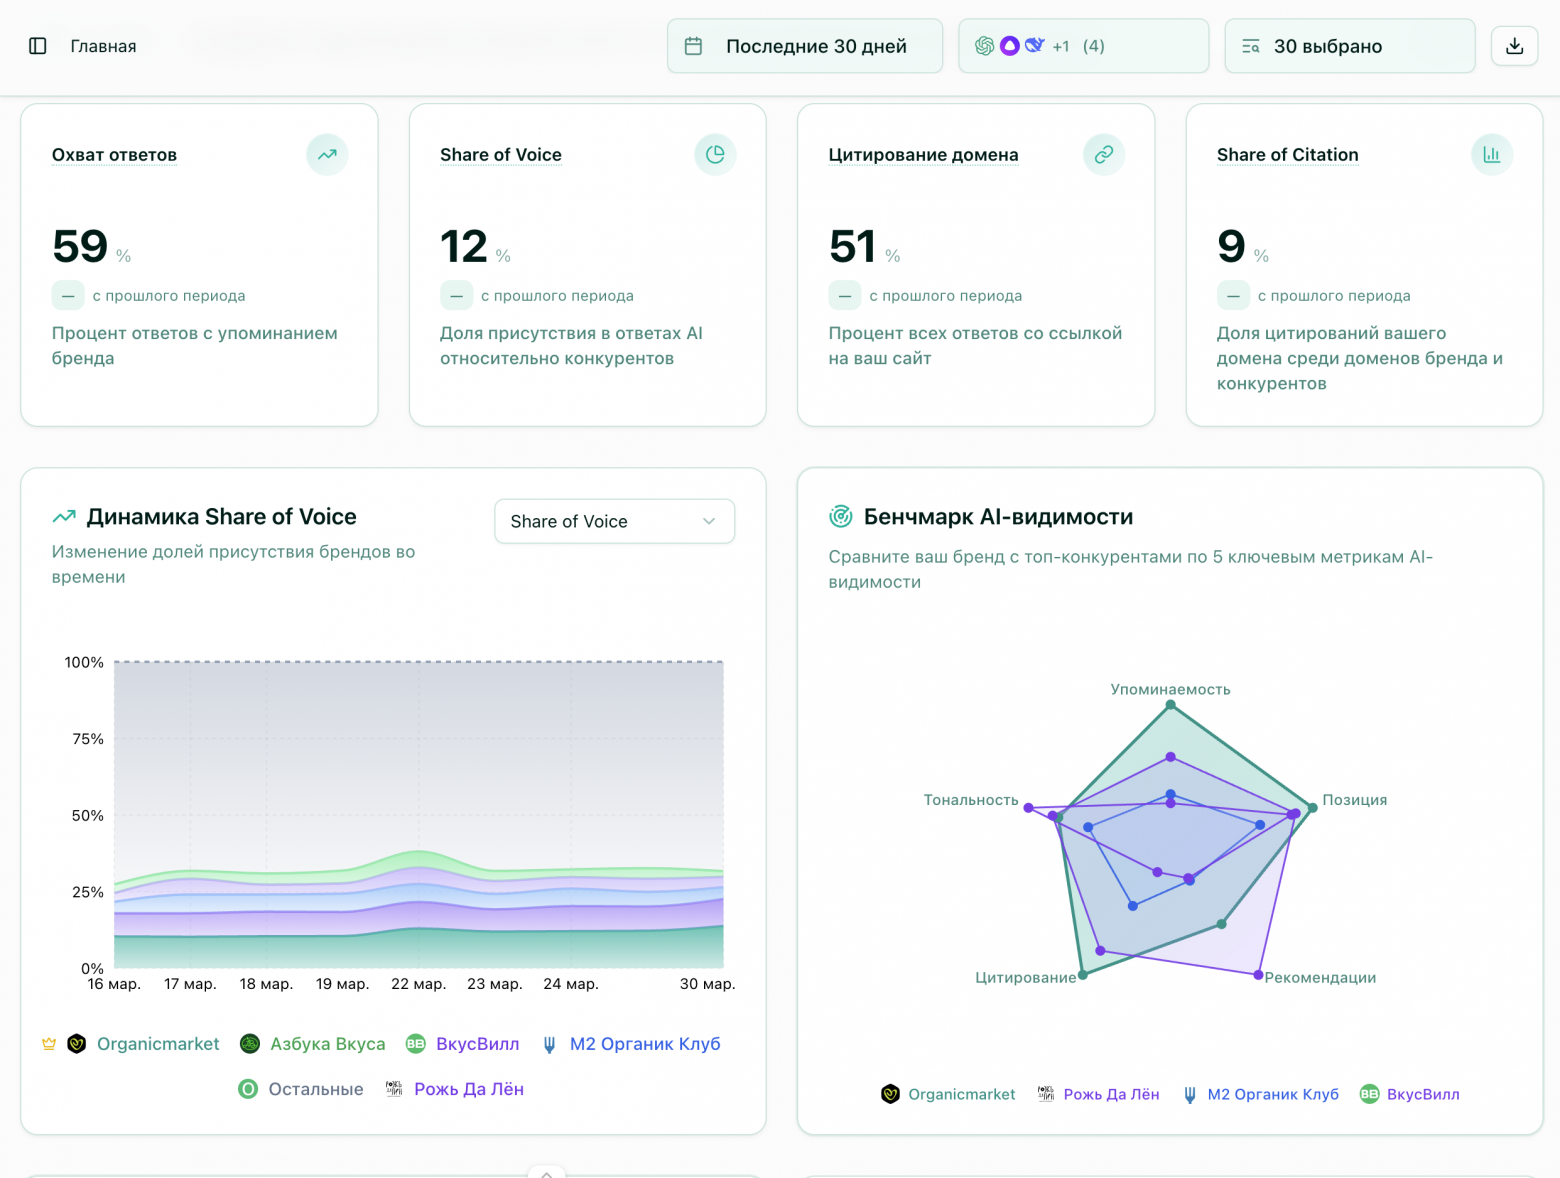
Task: Open the 30 выбрано filter
Action: 1349,46
